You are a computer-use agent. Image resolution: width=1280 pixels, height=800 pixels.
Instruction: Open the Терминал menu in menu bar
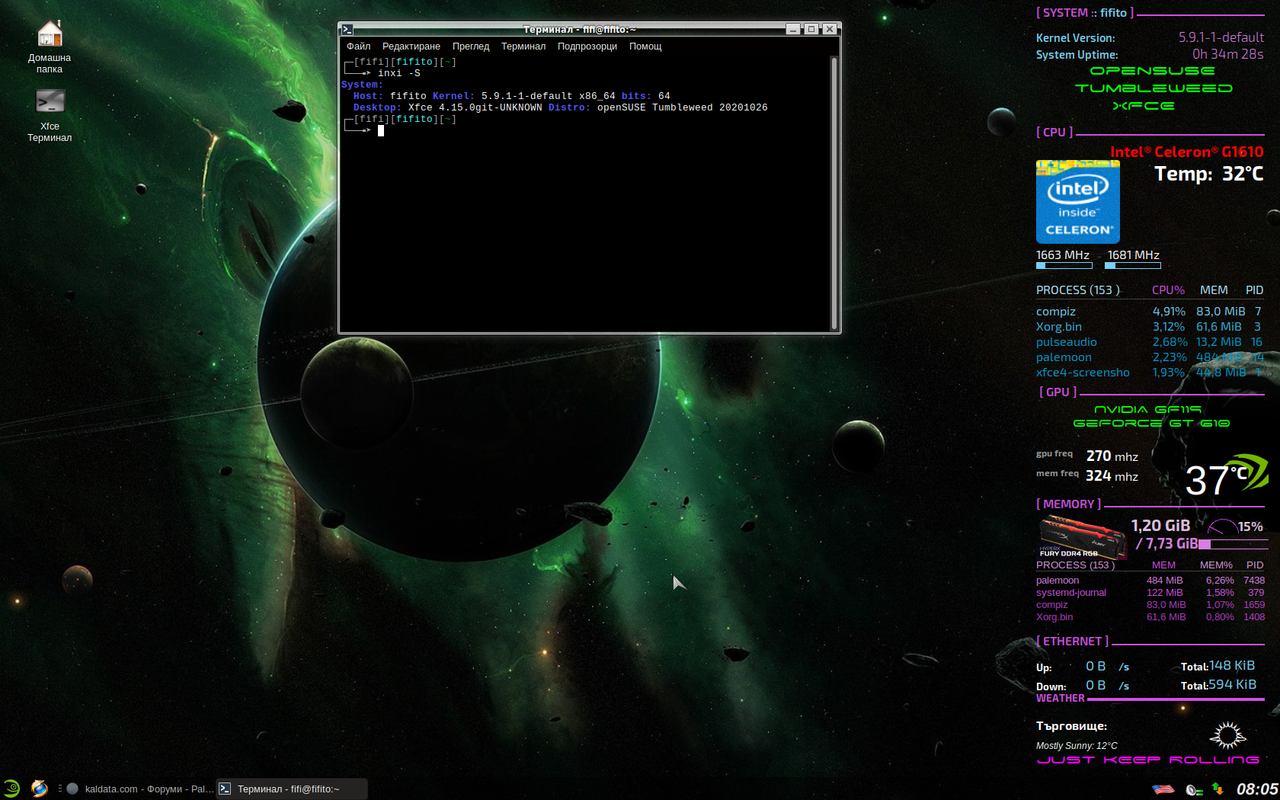click(523, 46)
